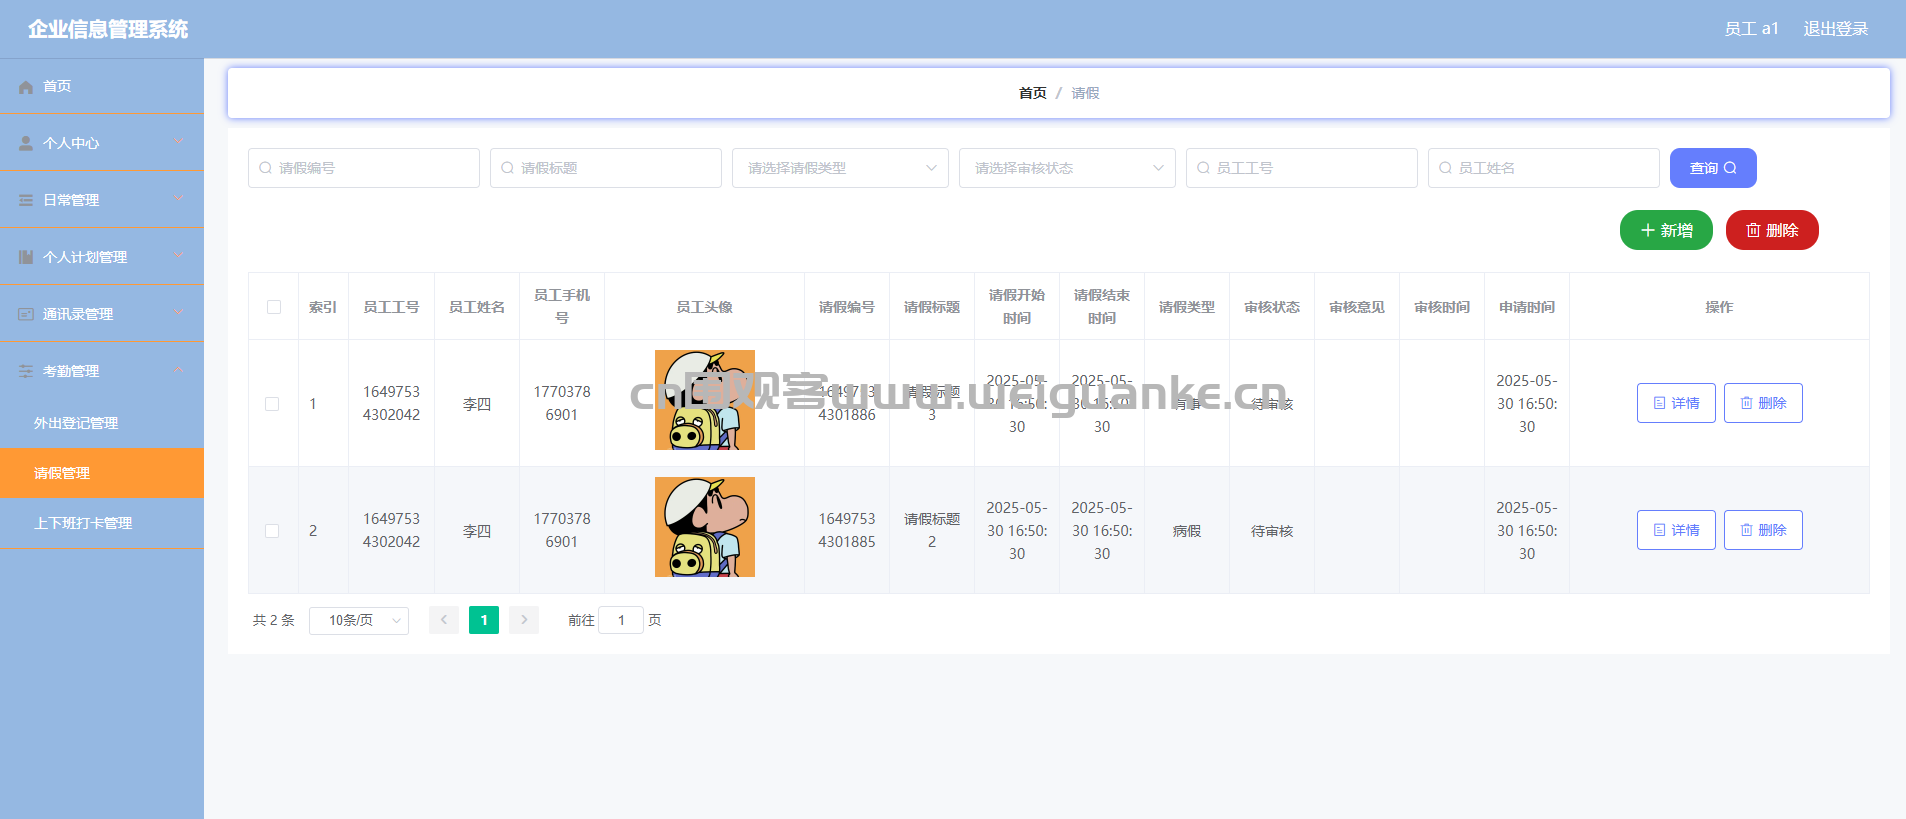Click the sliders icon next to 考勤管理
This screenshot has width=1906, height=819.
point(26,372)
